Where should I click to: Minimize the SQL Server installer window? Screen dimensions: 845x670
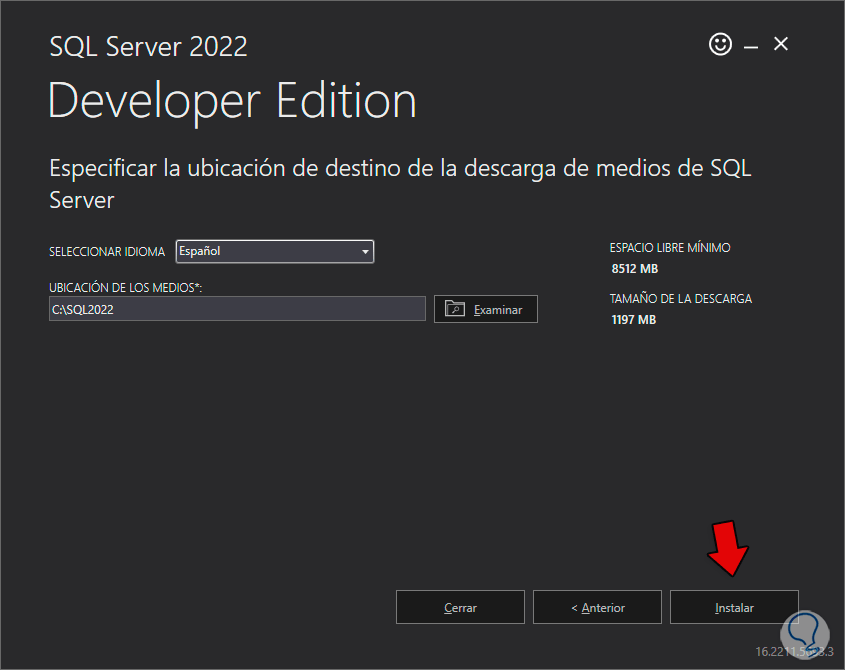(751, 47)
